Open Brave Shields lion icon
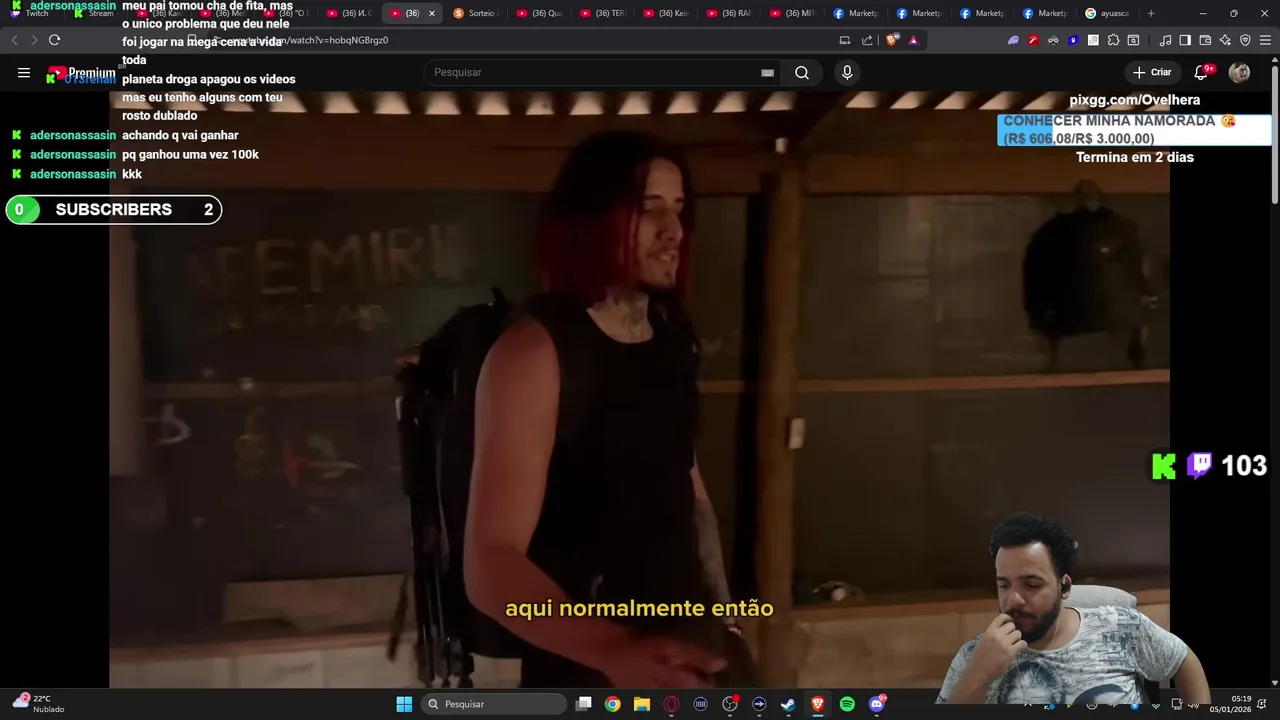 click(892, 40)
